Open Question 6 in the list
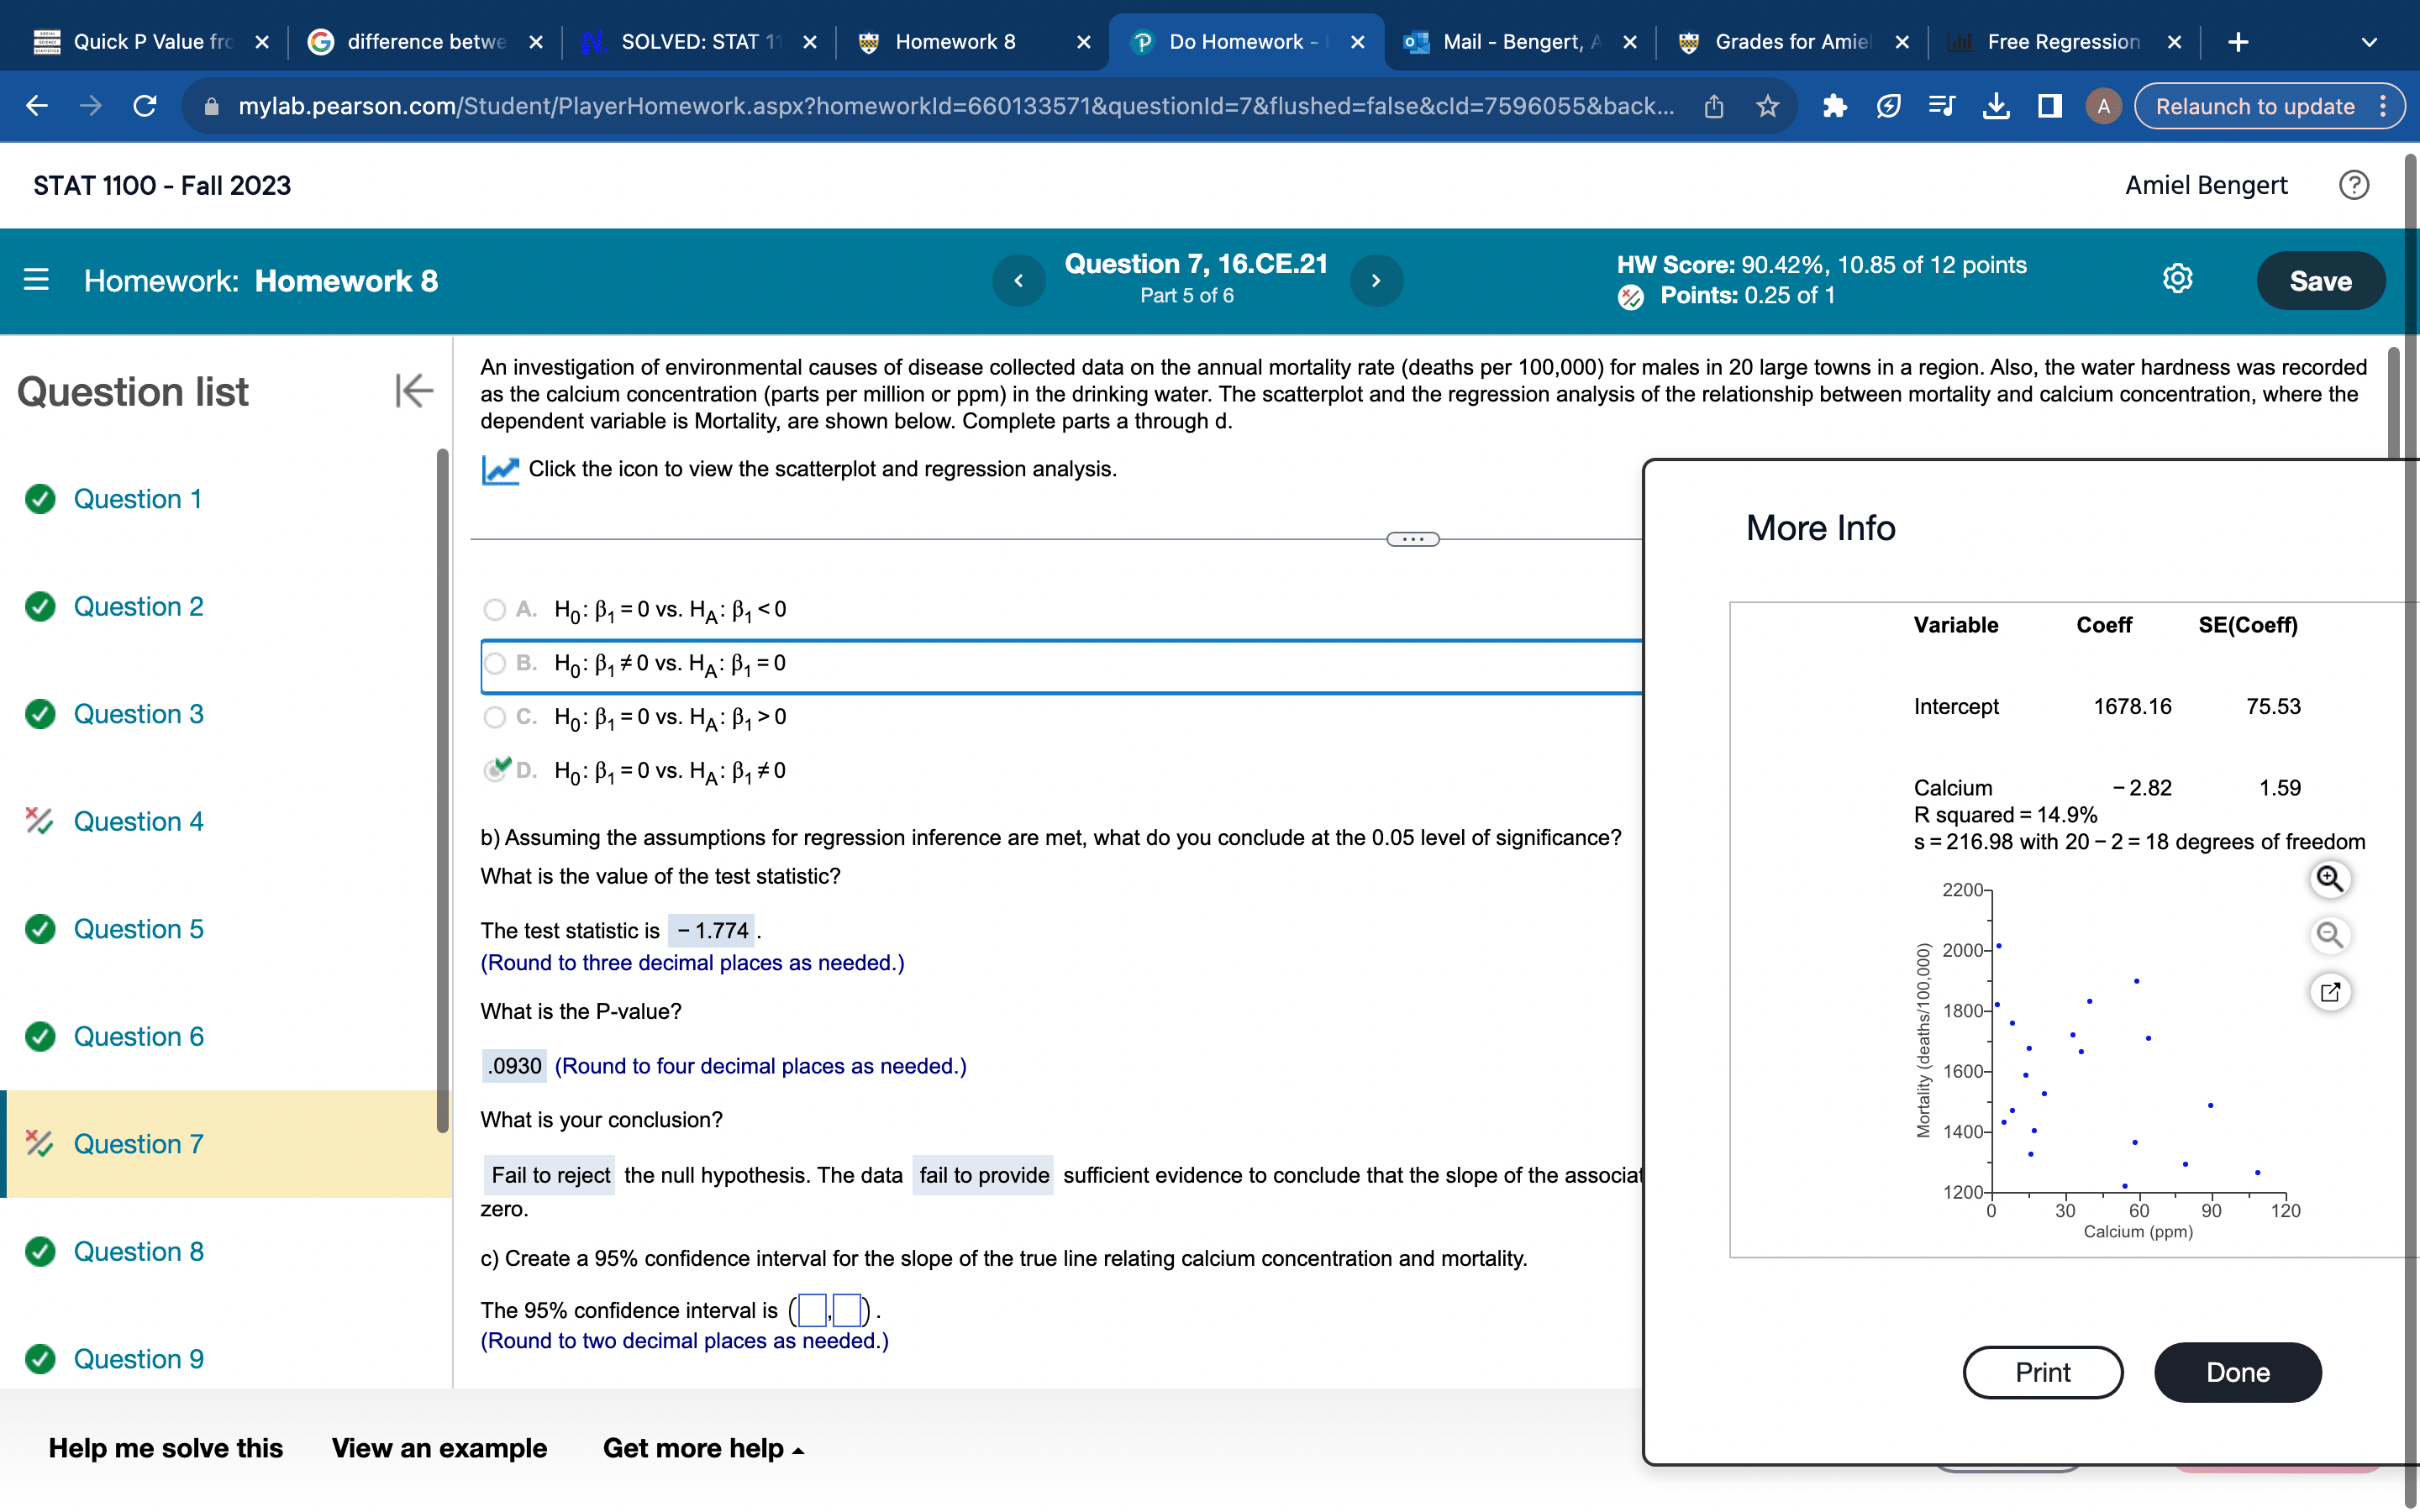 [x=138, y=1036]
